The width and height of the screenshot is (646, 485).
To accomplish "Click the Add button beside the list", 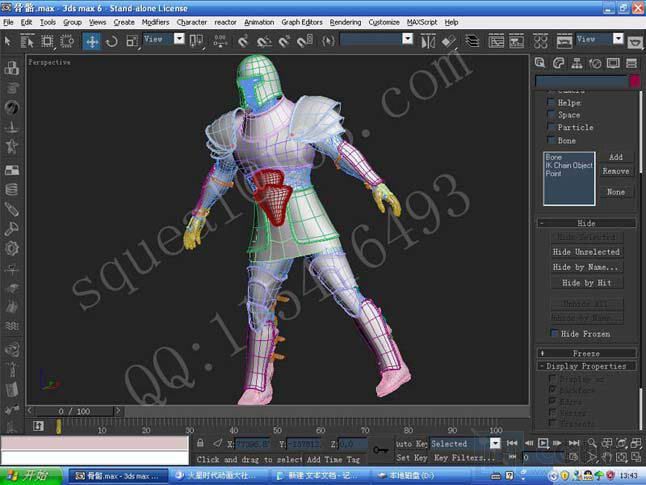I will coord(616,157).
